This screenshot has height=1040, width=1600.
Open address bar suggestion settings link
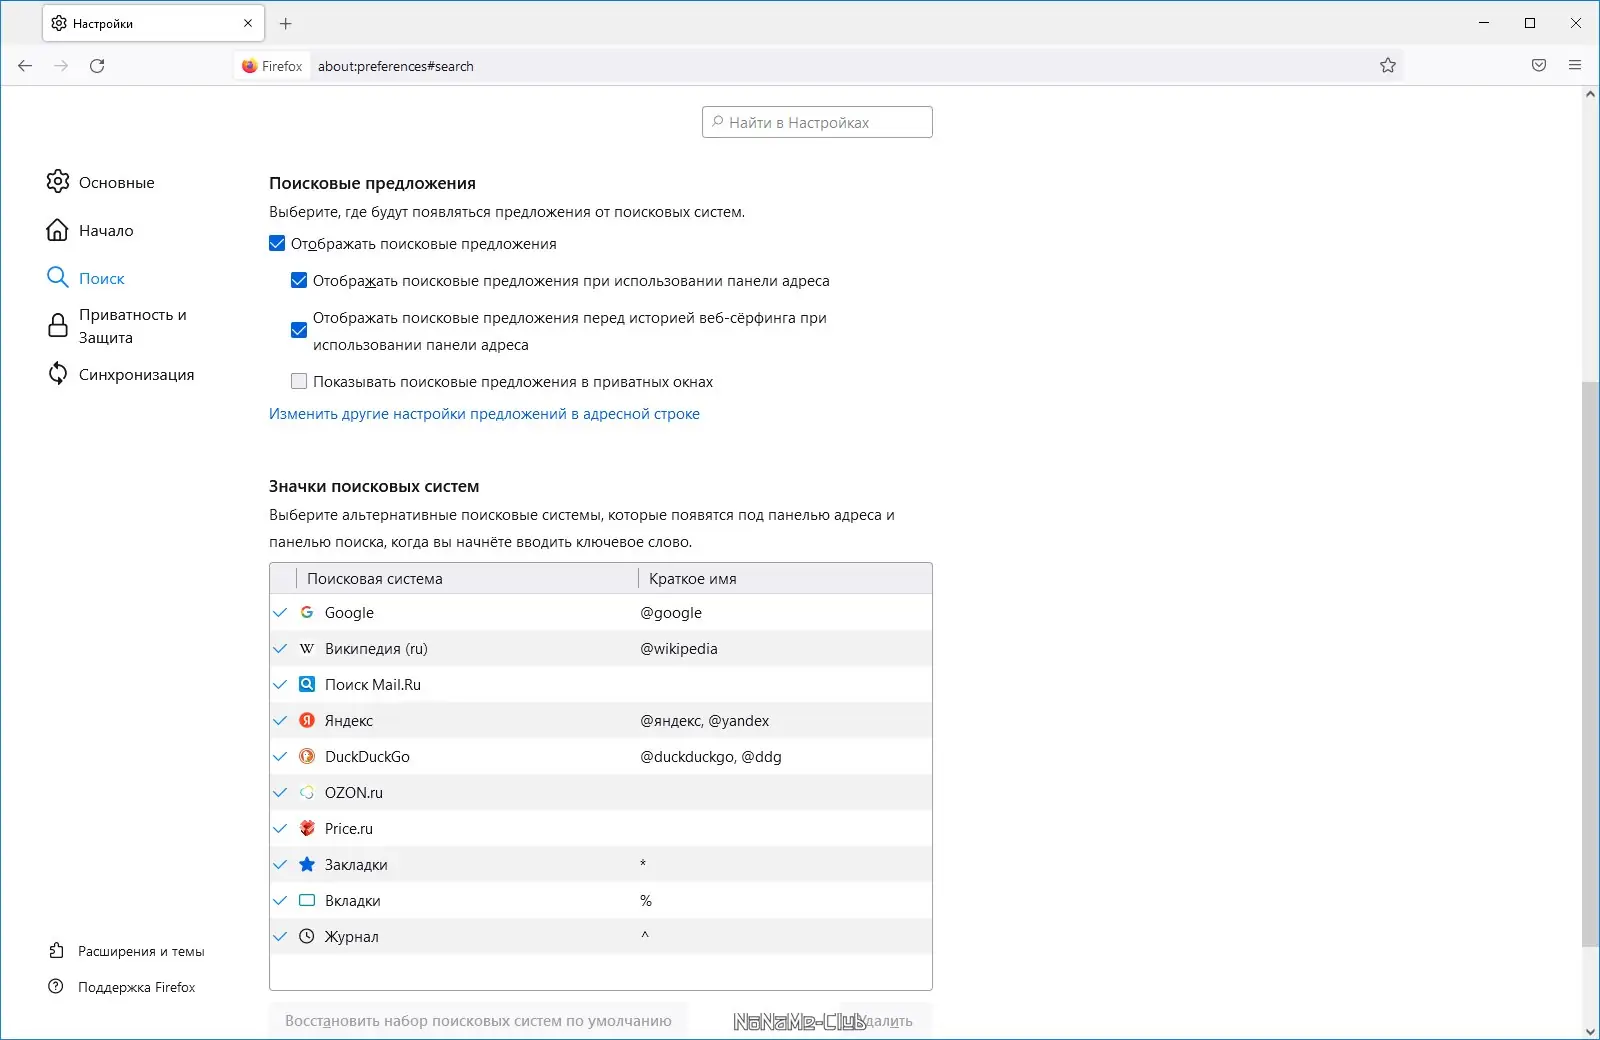click(x=484, y=414)
